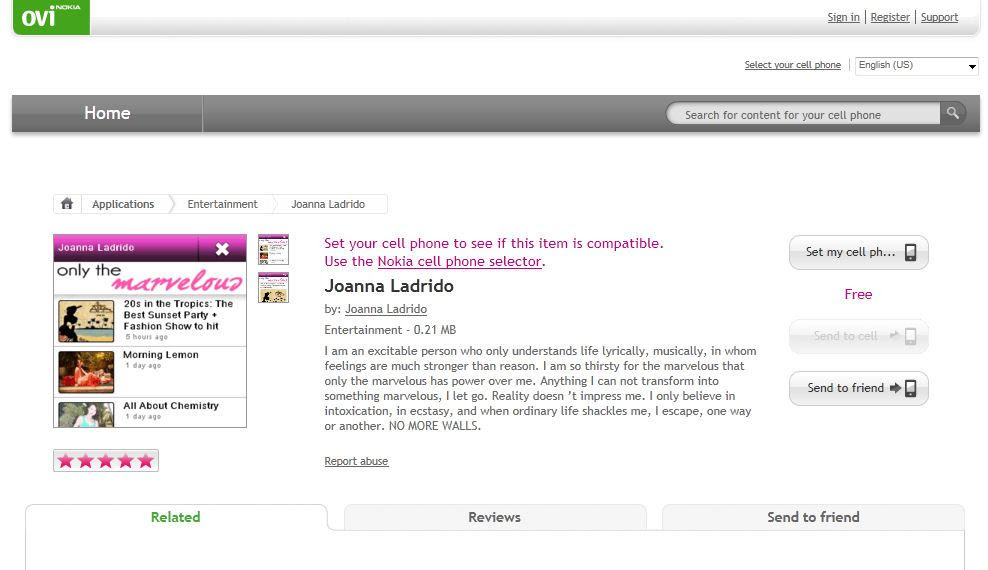Click the Joanna Ladrido breadcrumb item
The width and height of the screenshot is (988, 570).
(328, 204)
